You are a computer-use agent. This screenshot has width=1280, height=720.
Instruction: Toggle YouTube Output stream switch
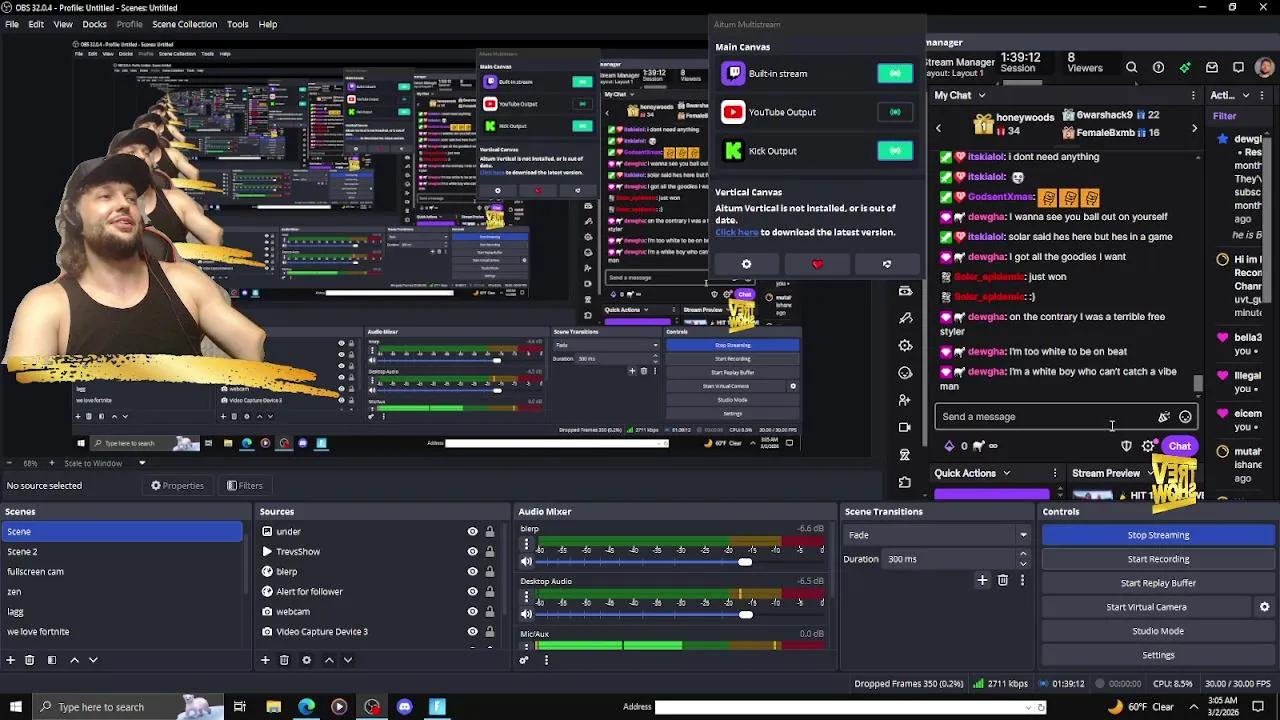click(895, 112)
